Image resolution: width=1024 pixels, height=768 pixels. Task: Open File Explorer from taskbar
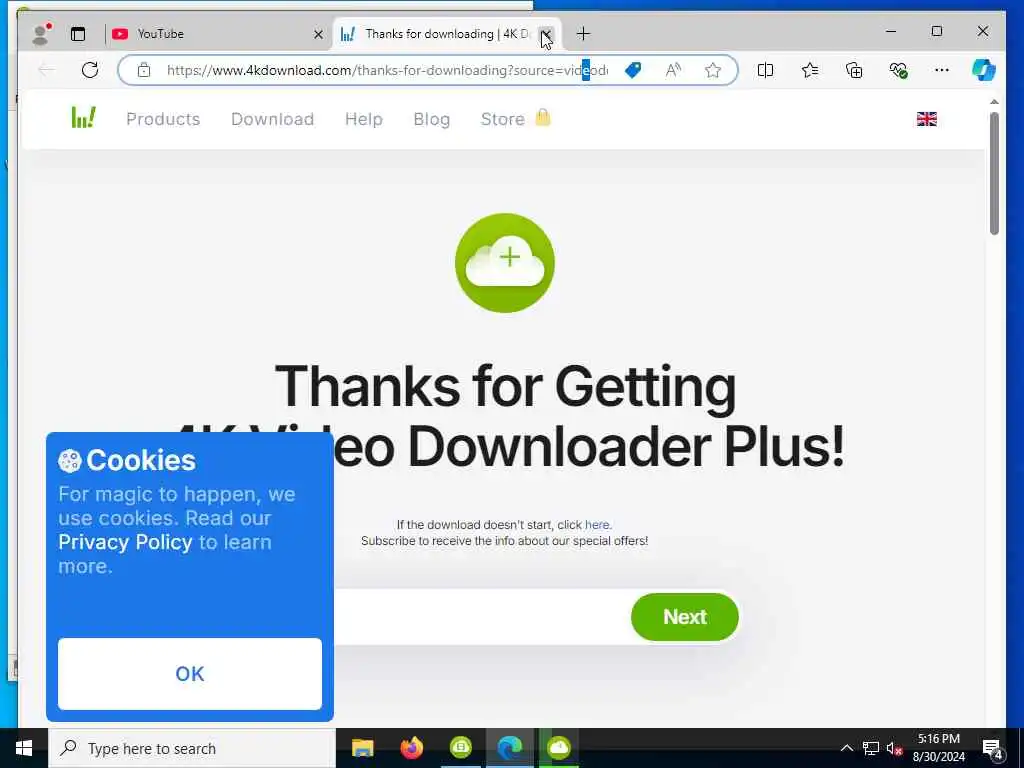(x=362, y=748)
